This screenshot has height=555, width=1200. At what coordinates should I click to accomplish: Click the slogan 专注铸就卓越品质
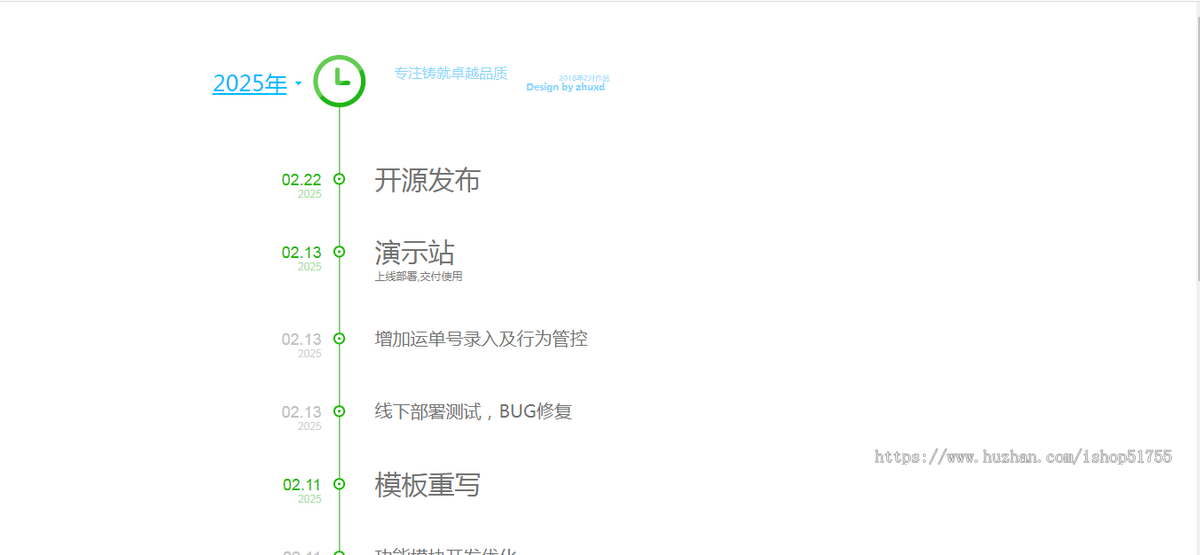(451, 73)
